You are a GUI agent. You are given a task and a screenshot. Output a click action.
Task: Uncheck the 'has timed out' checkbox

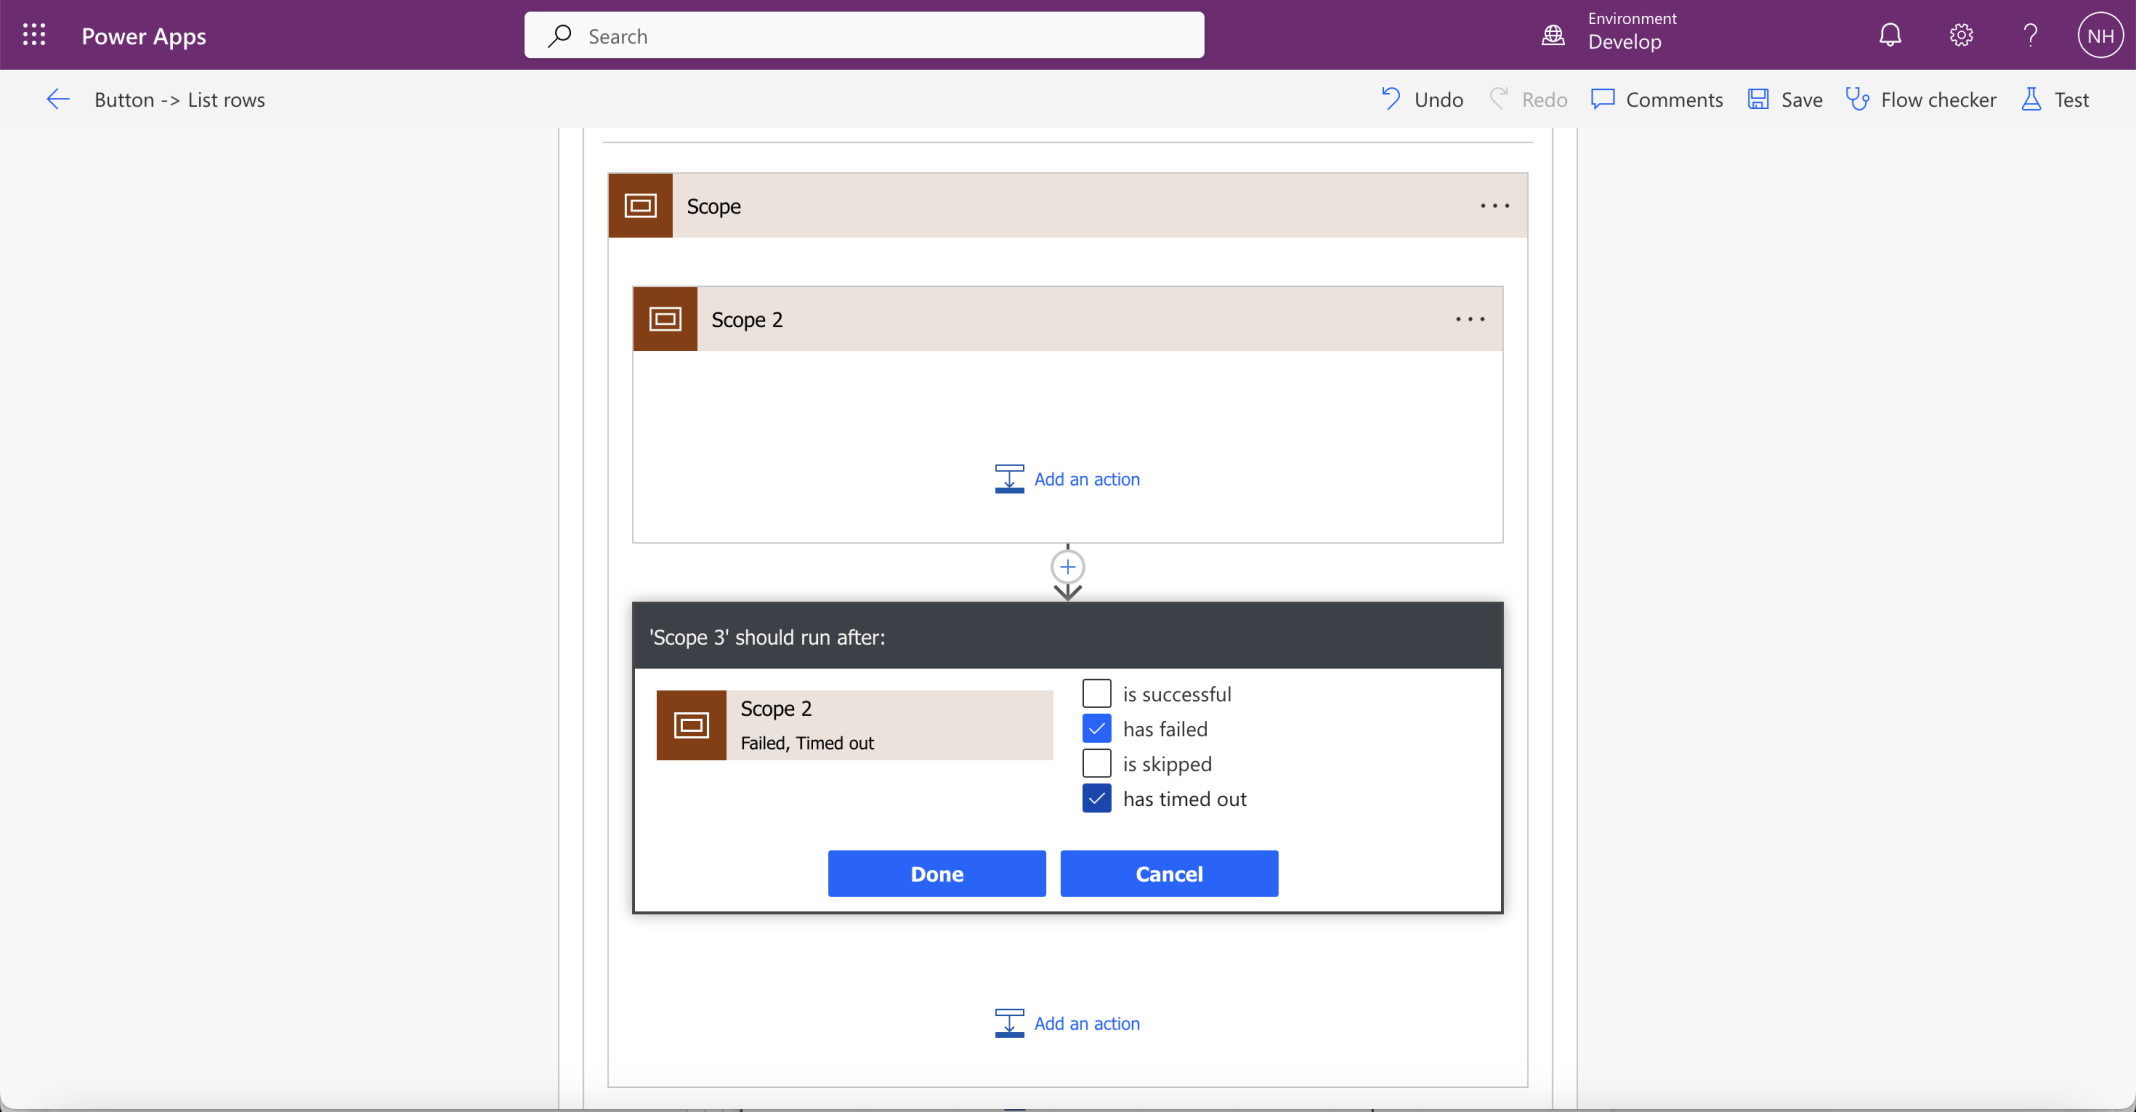pyautogui.click(x=1097, y=798)
